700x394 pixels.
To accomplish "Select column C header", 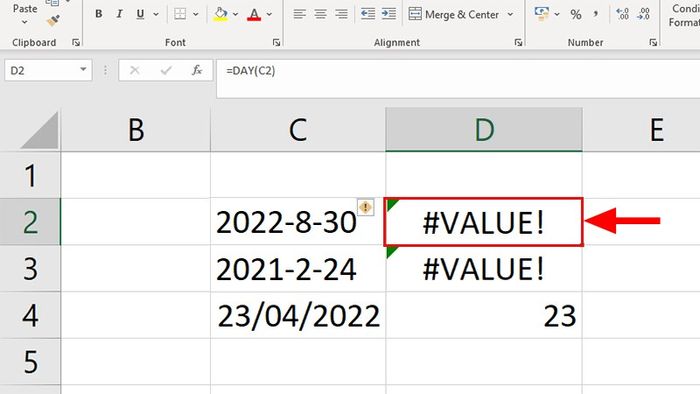I will click(x=298, y=130).
